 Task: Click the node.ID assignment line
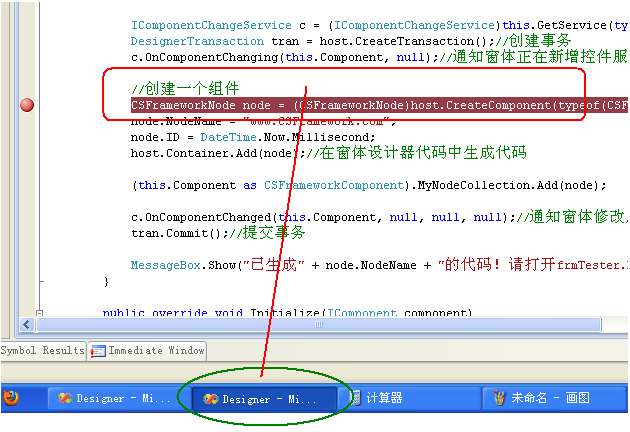252,137
